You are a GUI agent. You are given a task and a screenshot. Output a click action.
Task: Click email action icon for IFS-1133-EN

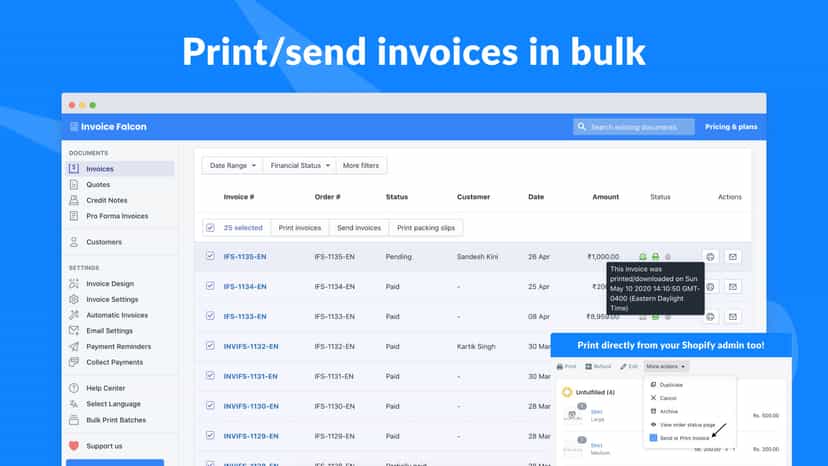732,317
